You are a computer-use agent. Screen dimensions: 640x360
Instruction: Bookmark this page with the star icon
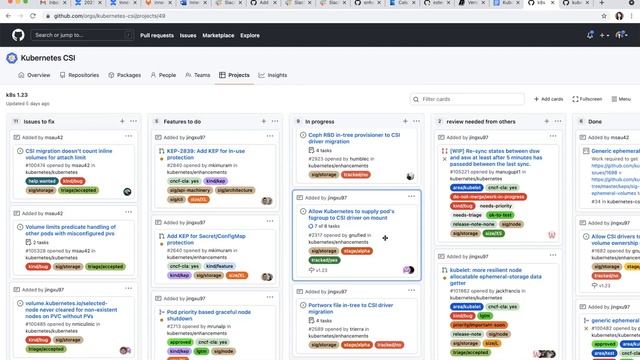(604, 16)
